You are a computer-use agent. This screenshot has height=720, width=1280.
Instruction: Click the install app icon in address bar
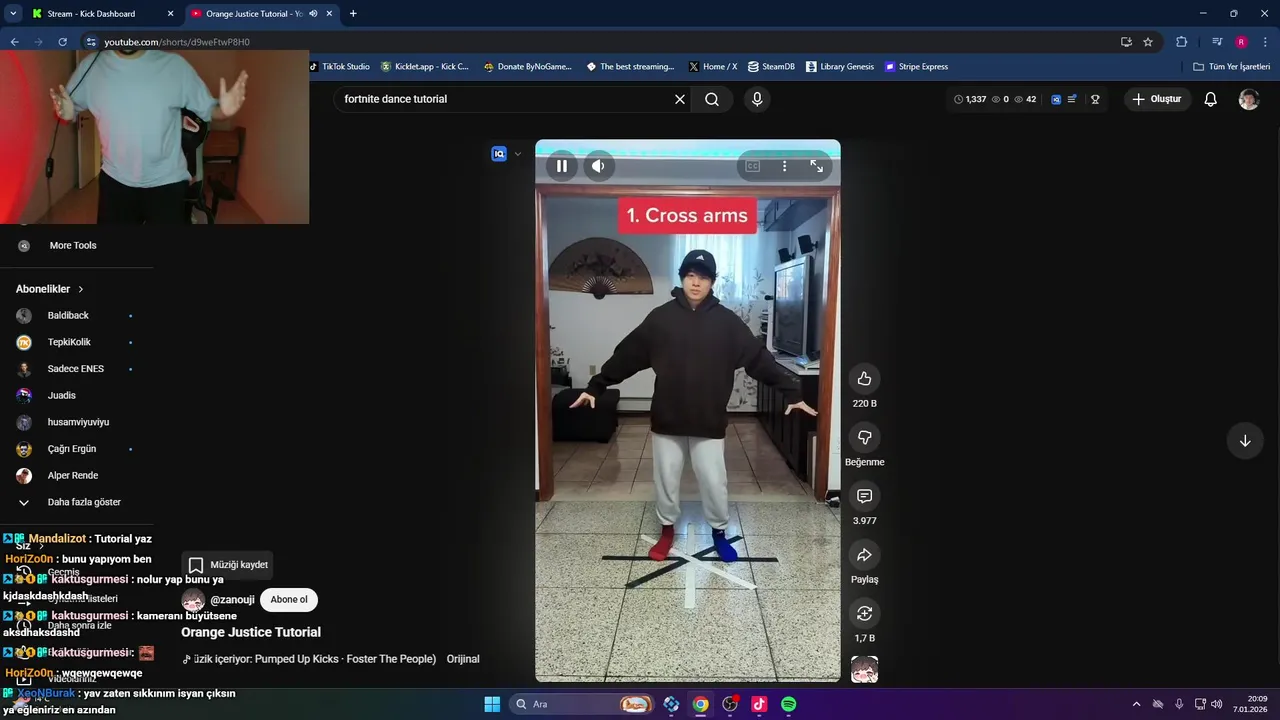[1126, 42]
